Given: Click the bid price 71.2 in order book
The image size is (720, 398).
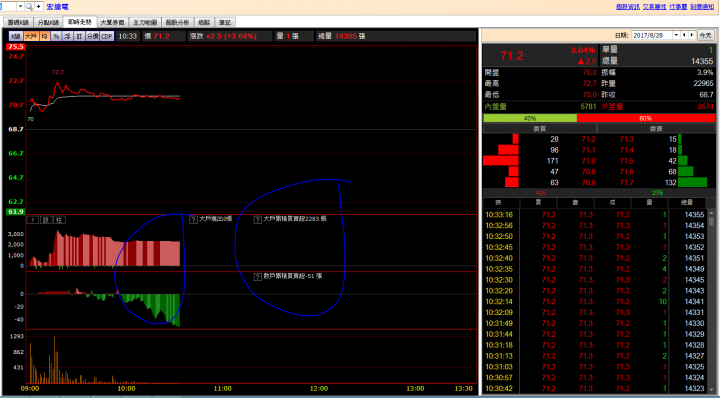Looking at the screenshot, I should pyautogui.click(x=588, y=139).
